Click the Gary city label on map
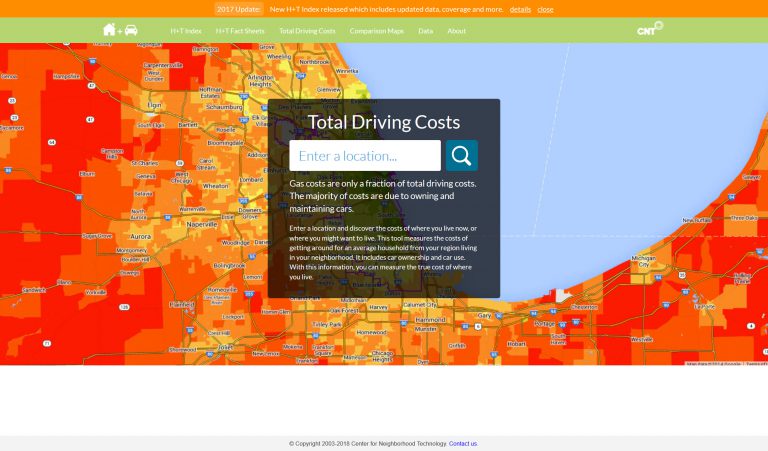Screen dimensions: 768x451 pyautogui.click(x=486, y=315)
